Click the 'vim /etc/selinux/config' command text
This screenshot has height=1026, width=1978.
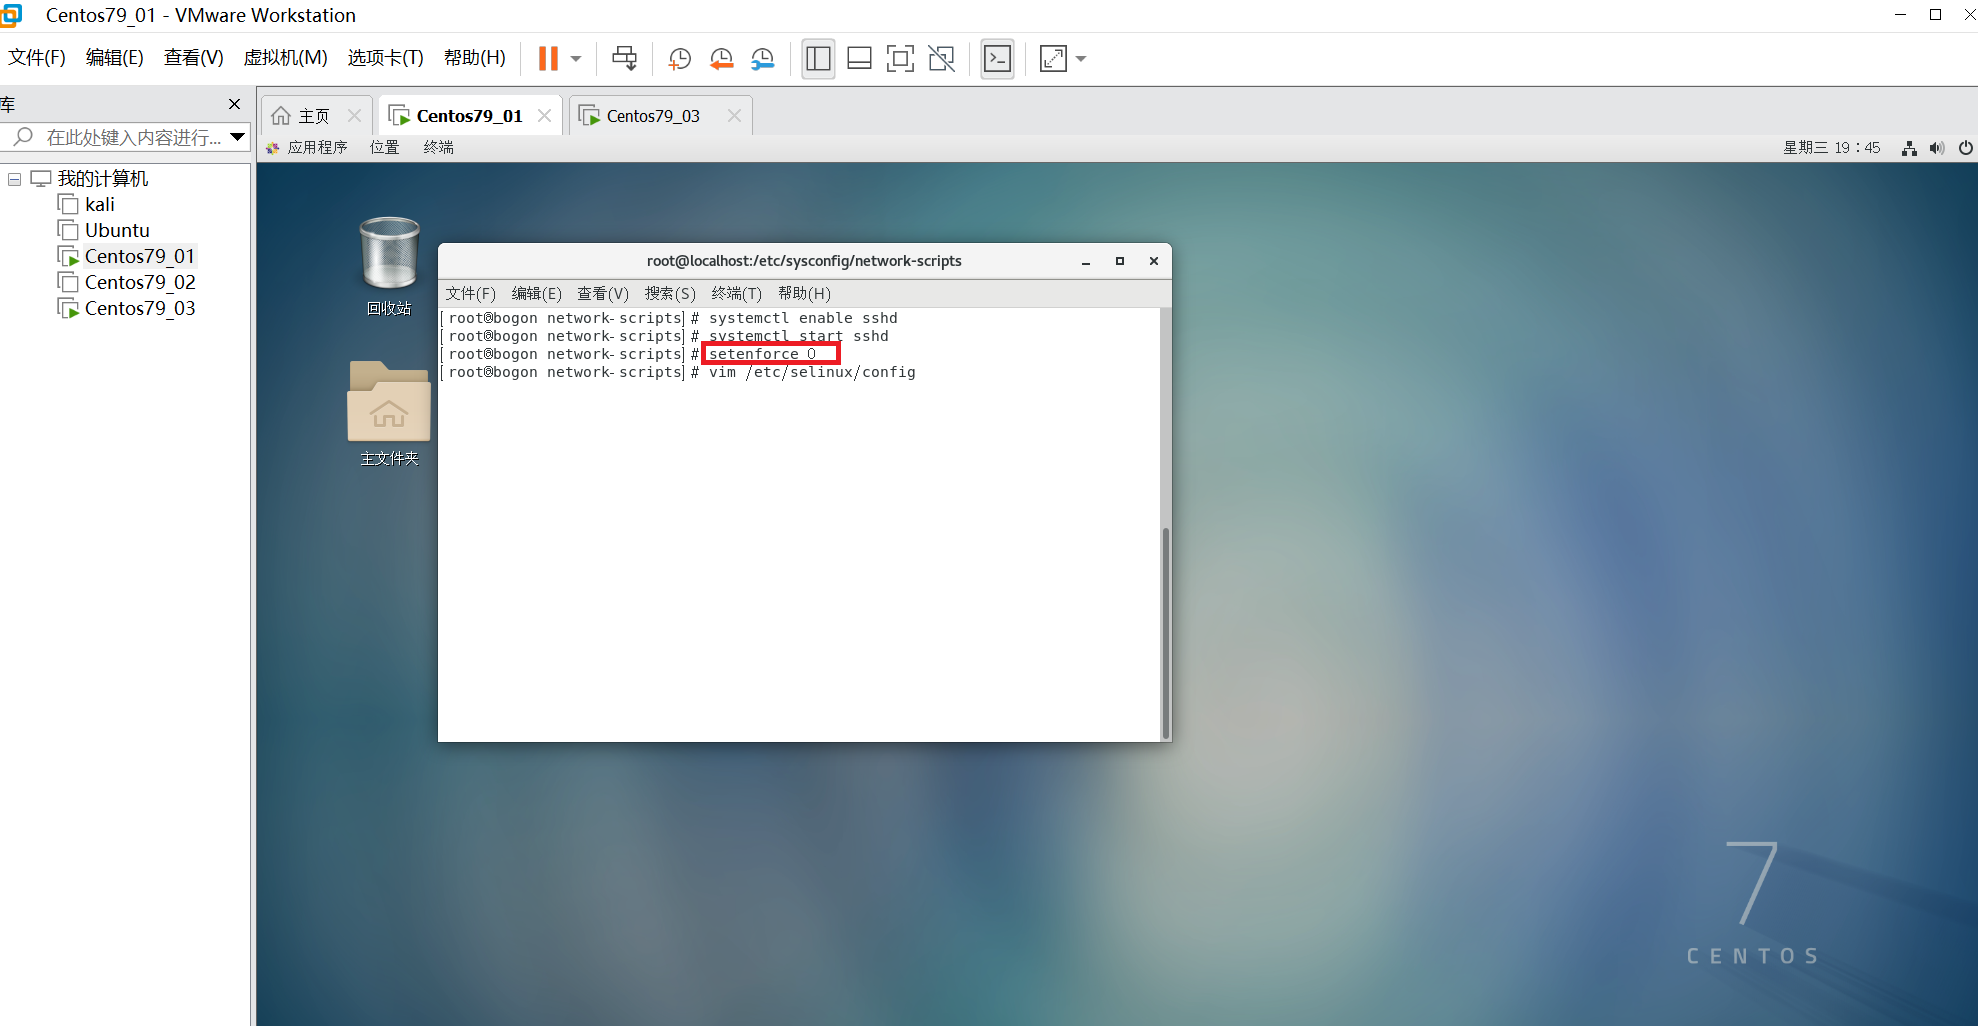(812, 373)
